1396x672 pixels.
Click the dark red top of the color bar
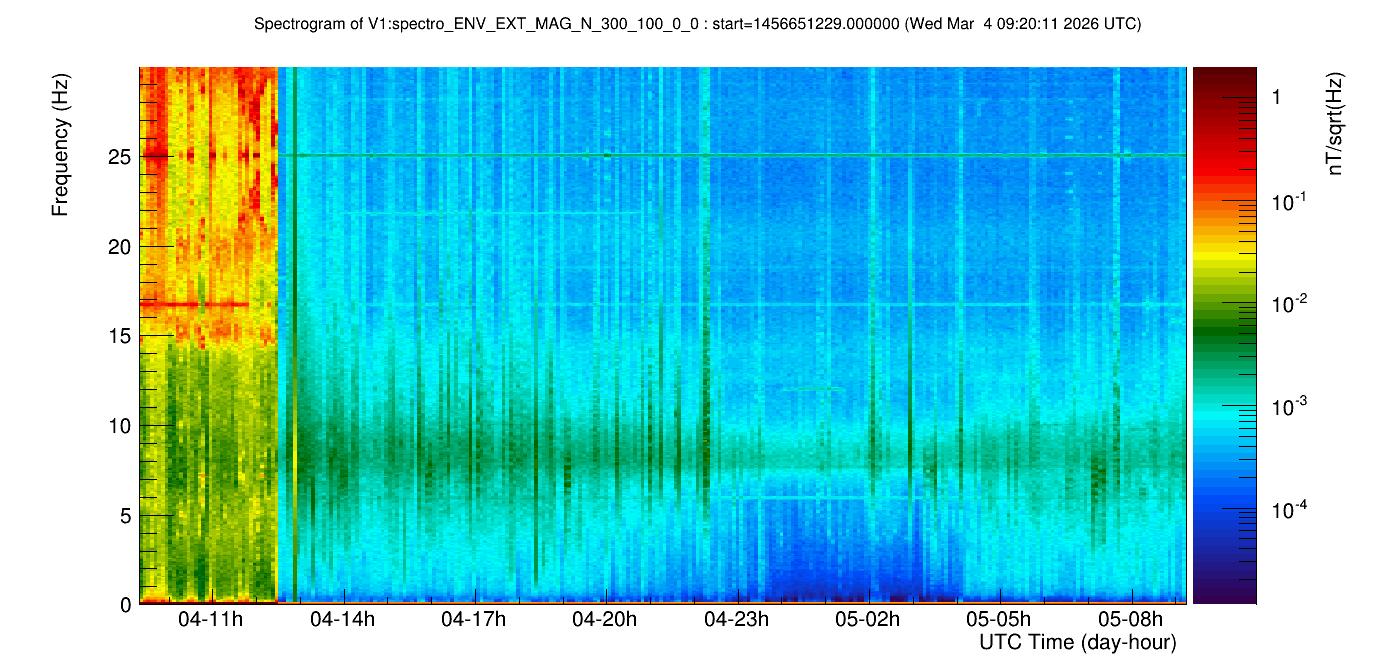pyautogui.click(x=1224, y=76)
